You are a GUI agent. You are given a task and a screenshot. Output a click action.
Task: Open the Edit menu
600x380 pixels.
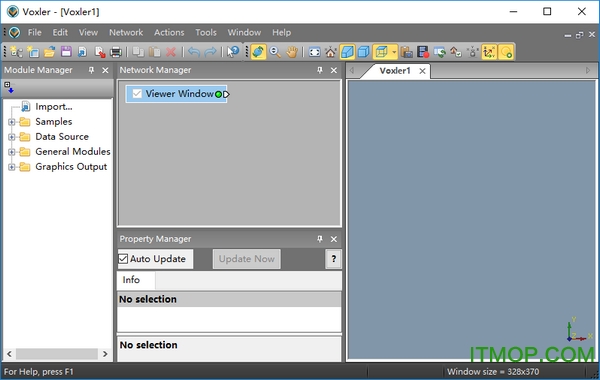point(60,33)
